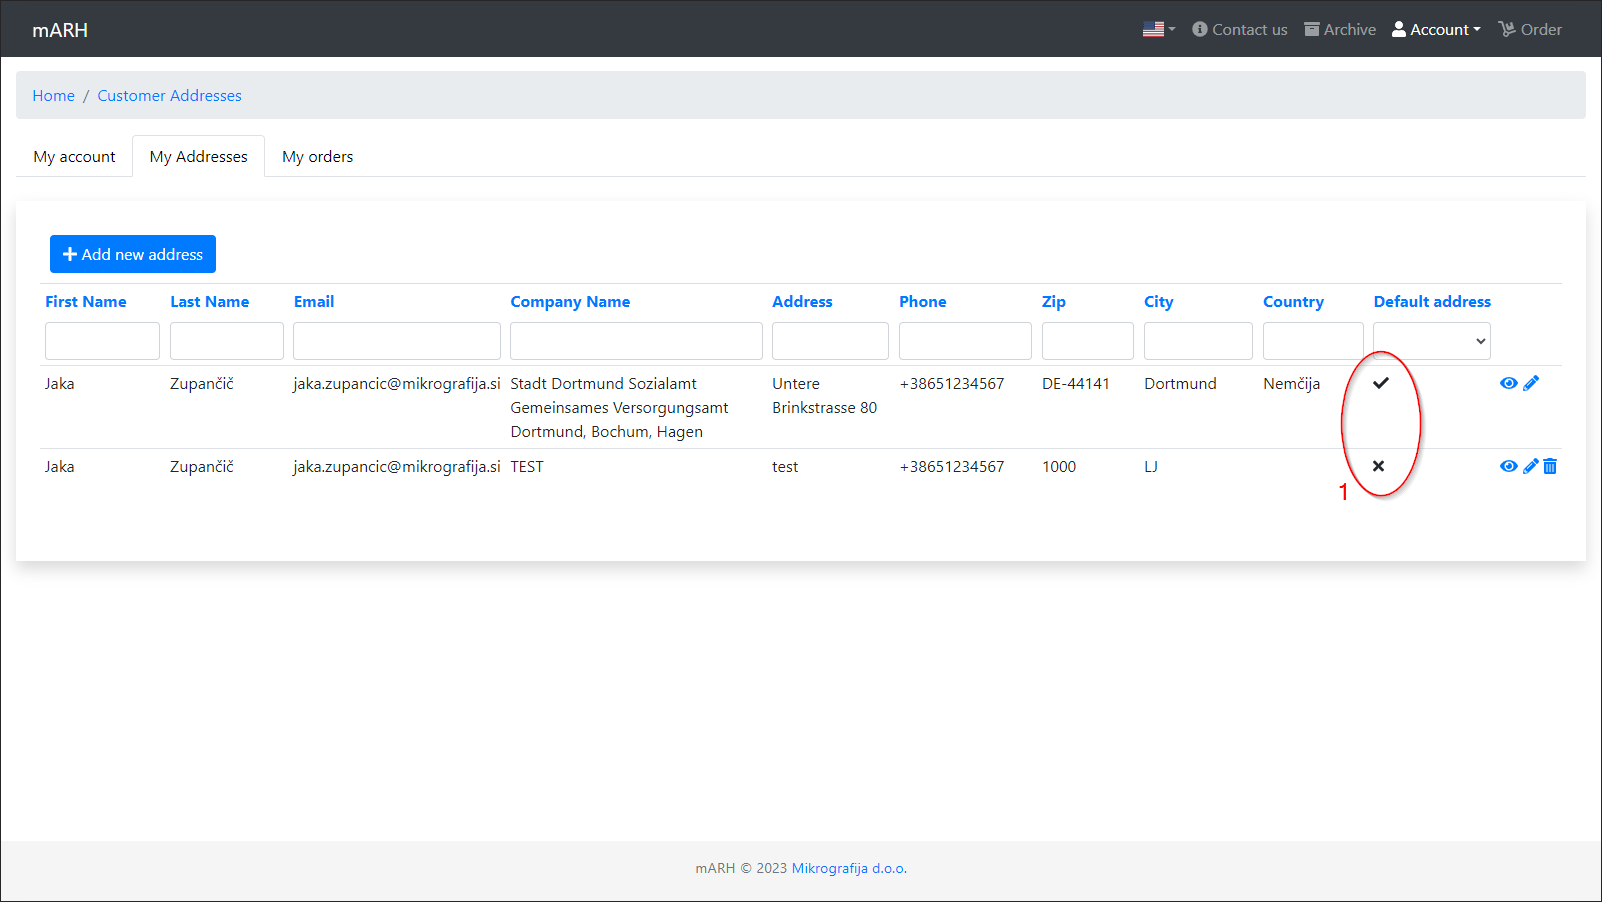Open the language flag dropdown
The height and width of the screenshot is (902, 1602).
click(1158, 30)
